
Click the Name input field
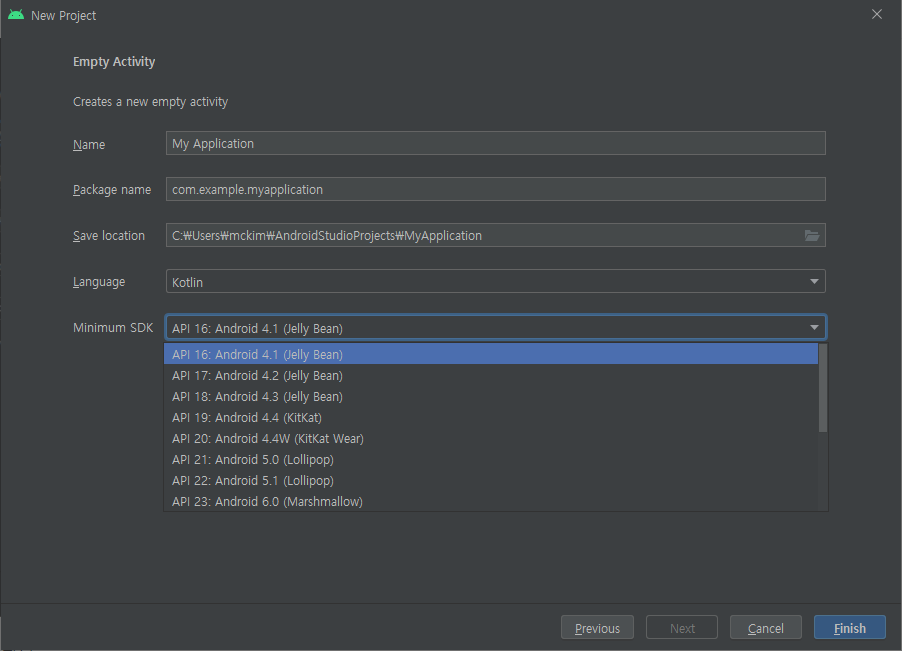pyautogui.click(x=496, y=143)
